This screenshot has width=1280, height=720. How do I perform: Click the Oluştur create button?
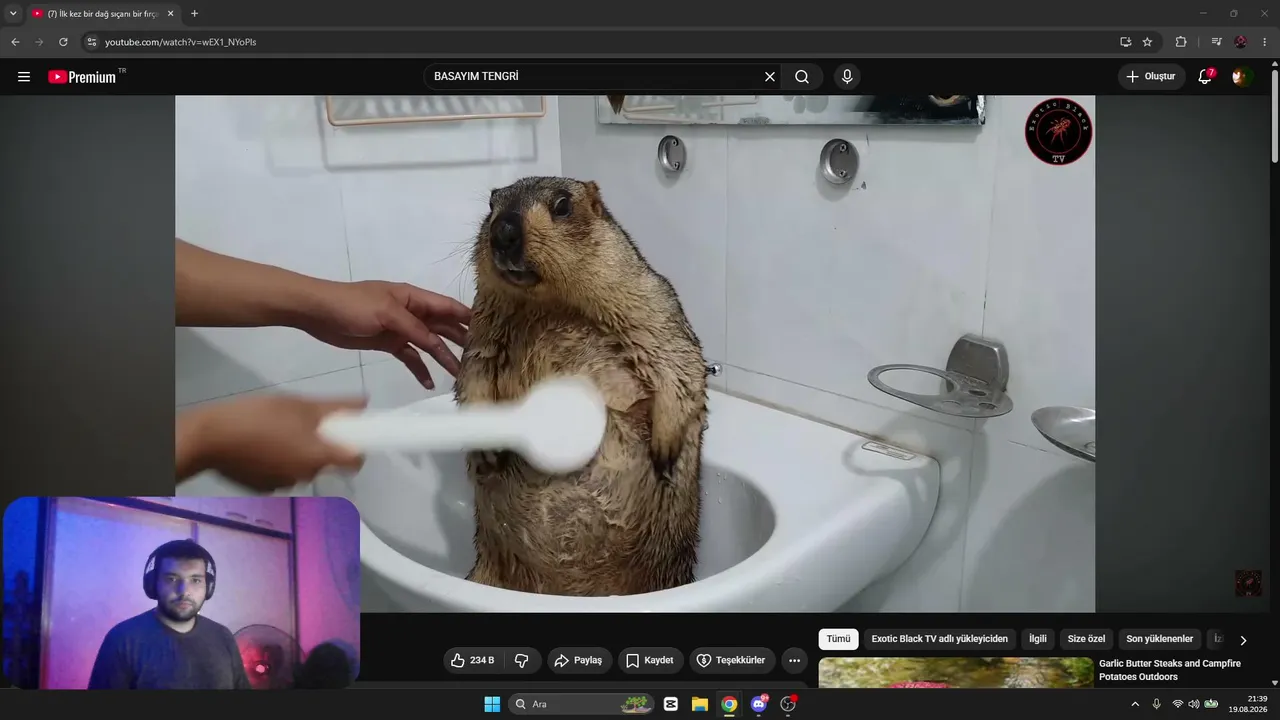tap(1151, 77)
